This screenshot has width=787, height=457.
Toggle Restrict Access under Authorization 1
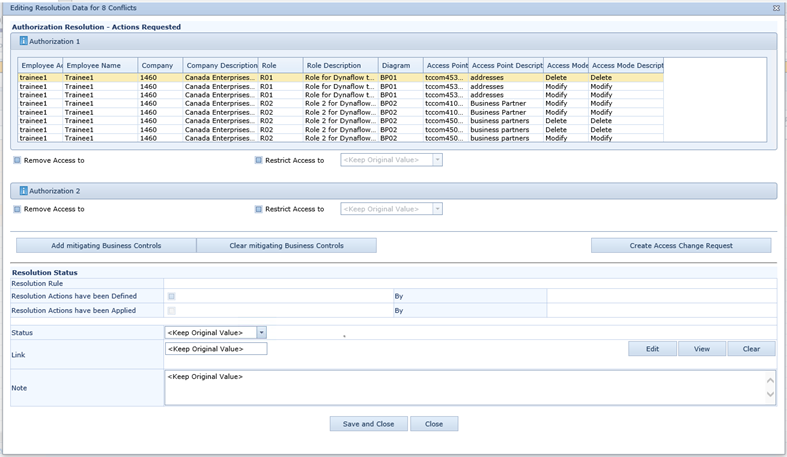tap(258, 160)
